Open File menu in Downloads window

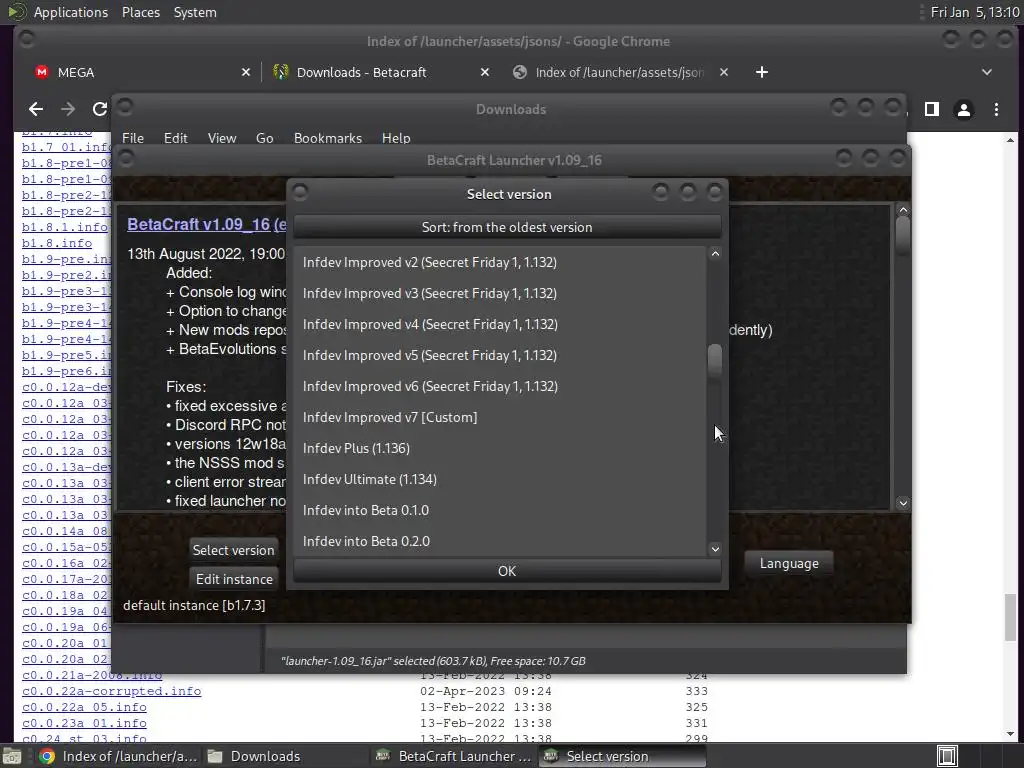(133, 138)
